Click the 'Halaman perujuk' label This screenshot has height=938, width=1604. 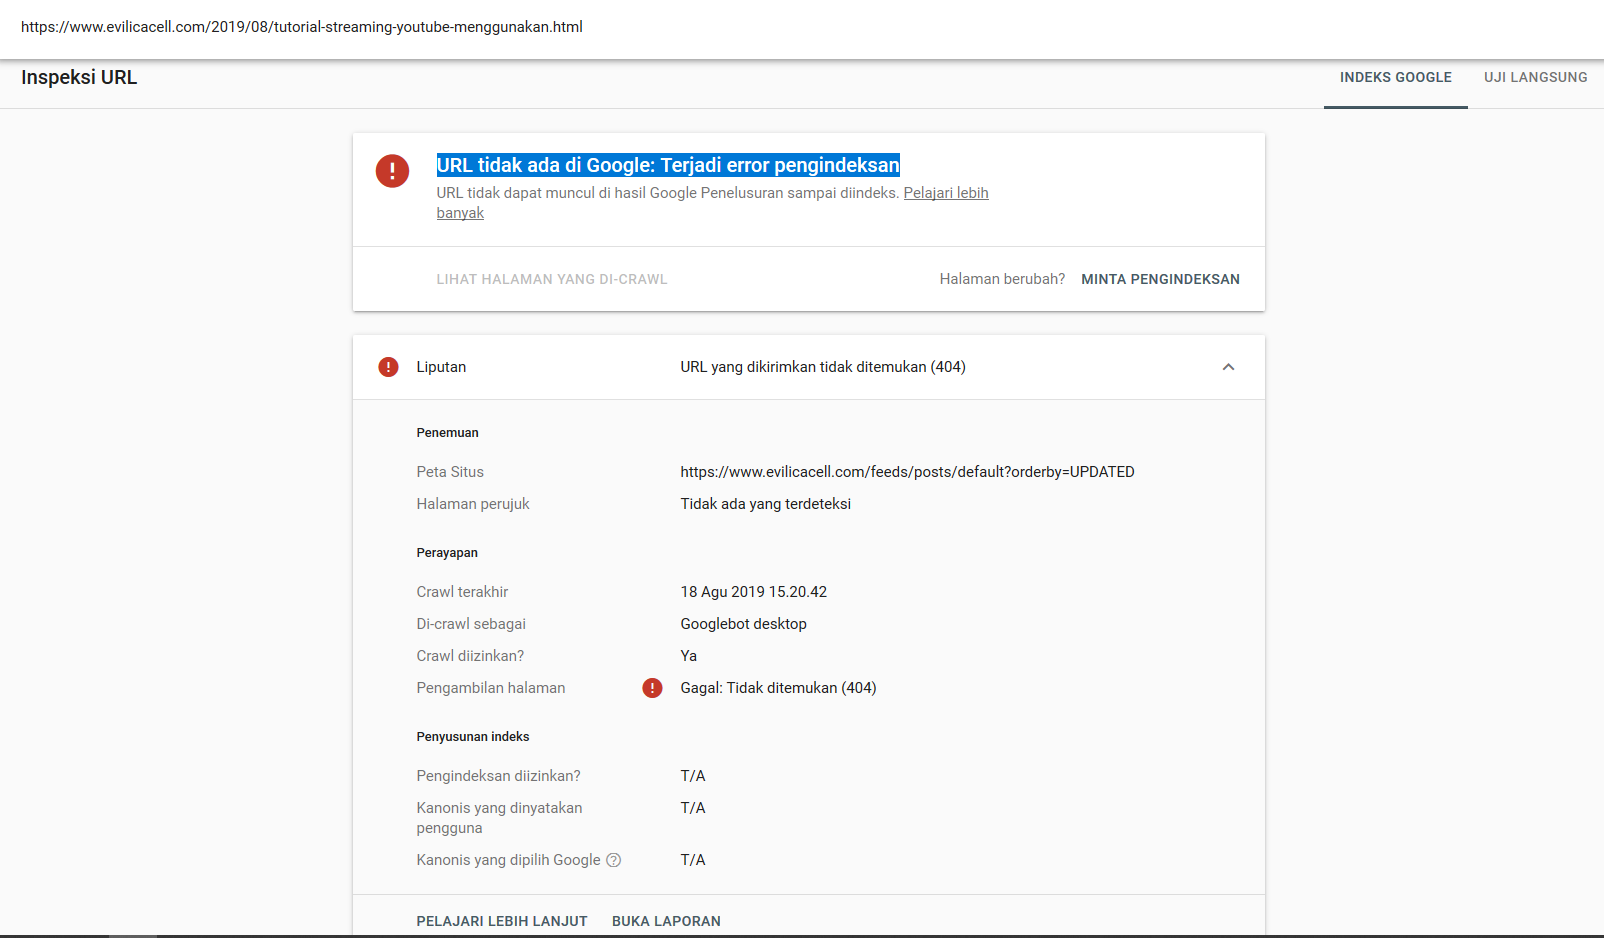tap(473, 504)
